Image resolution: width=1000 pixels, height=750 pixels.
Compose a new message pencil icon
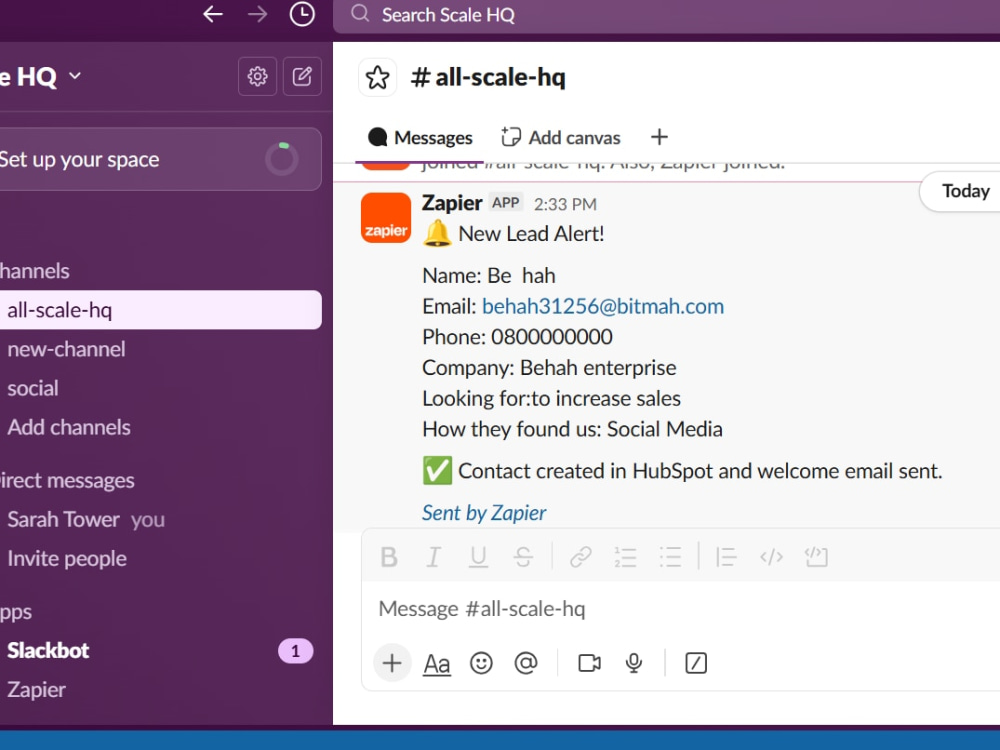tap(302, 77)
